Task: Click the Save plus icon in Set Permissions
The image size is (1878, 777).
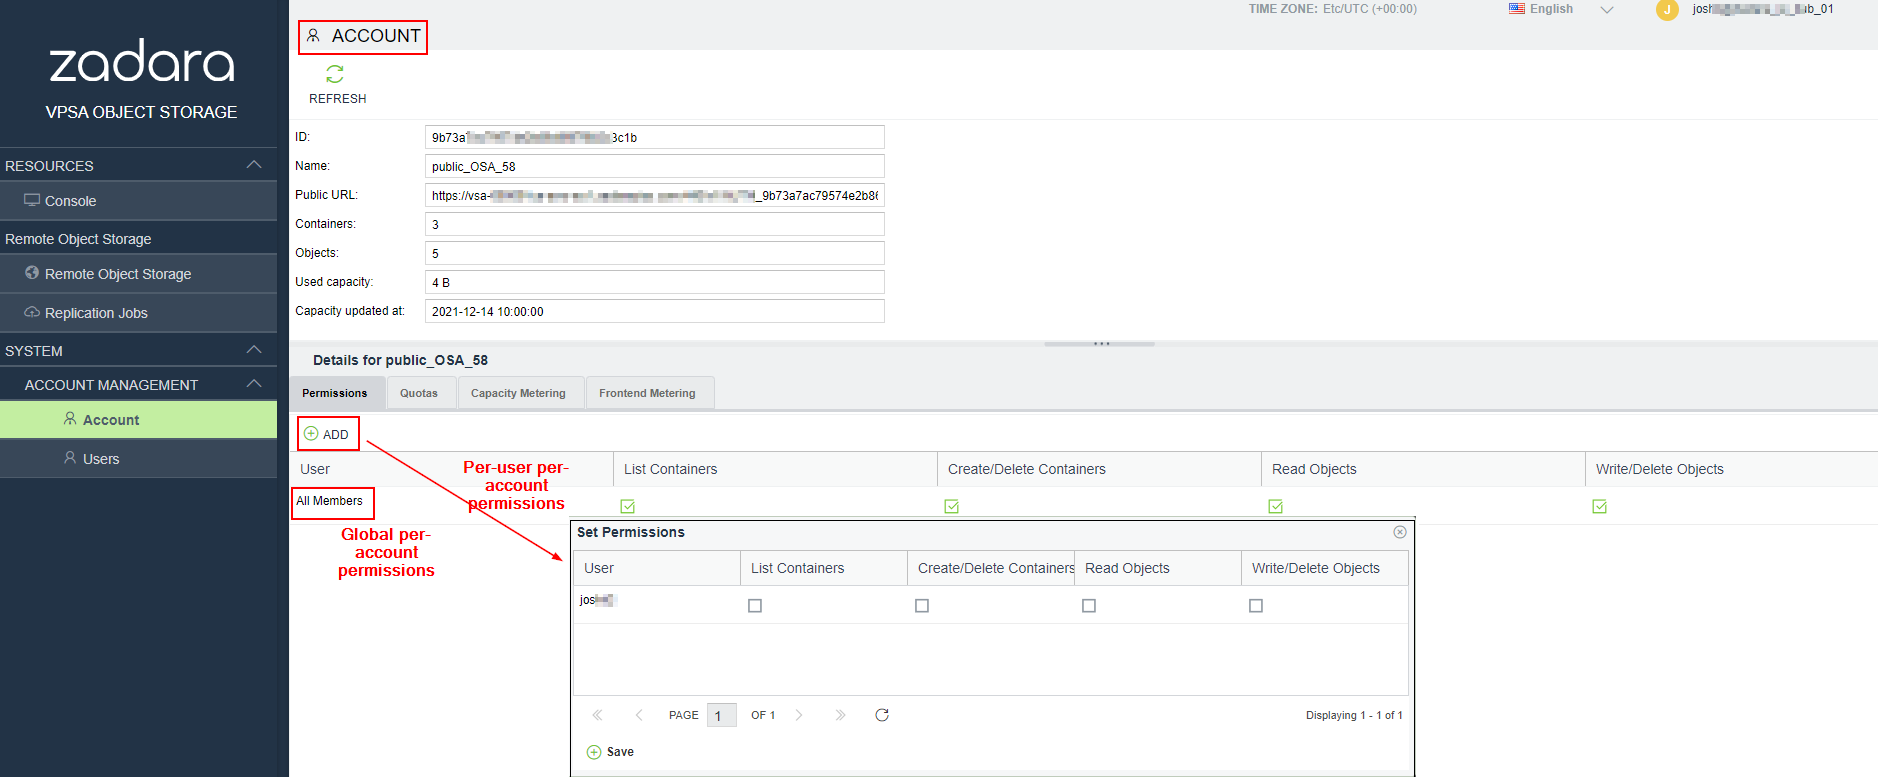Action: 594,752
